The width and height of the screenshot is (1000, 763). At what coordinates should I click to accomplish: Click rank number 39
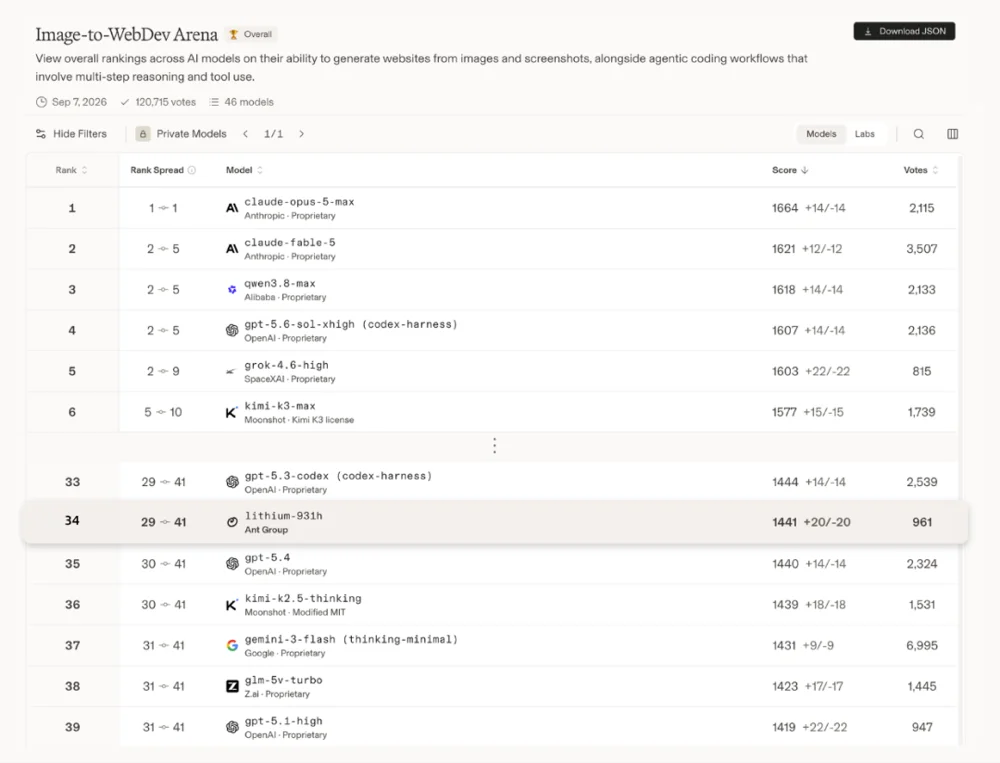72,727
